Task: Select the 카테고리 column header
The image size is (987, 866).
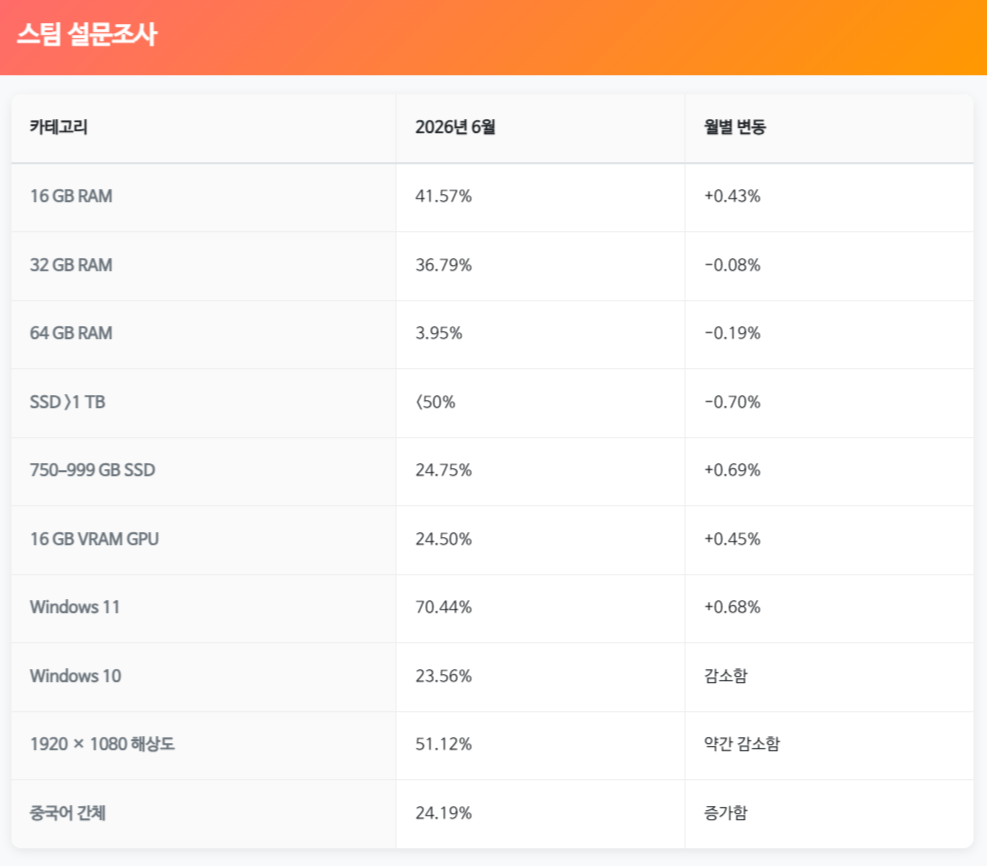Action: tap(59, 127)
